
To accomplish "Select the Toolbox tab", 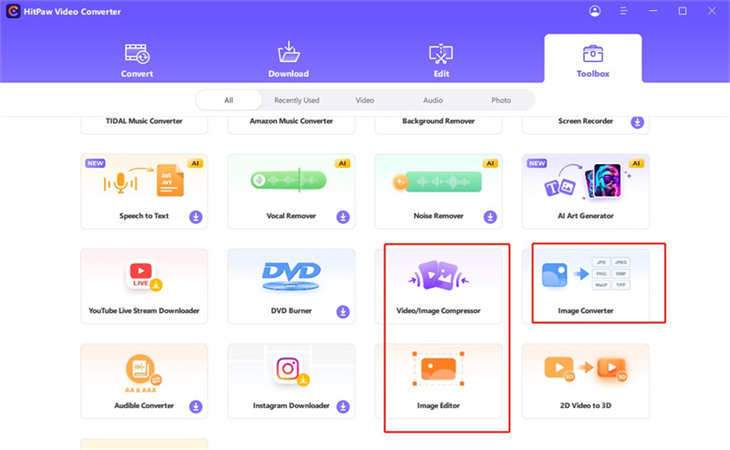I will coord(593,59).
